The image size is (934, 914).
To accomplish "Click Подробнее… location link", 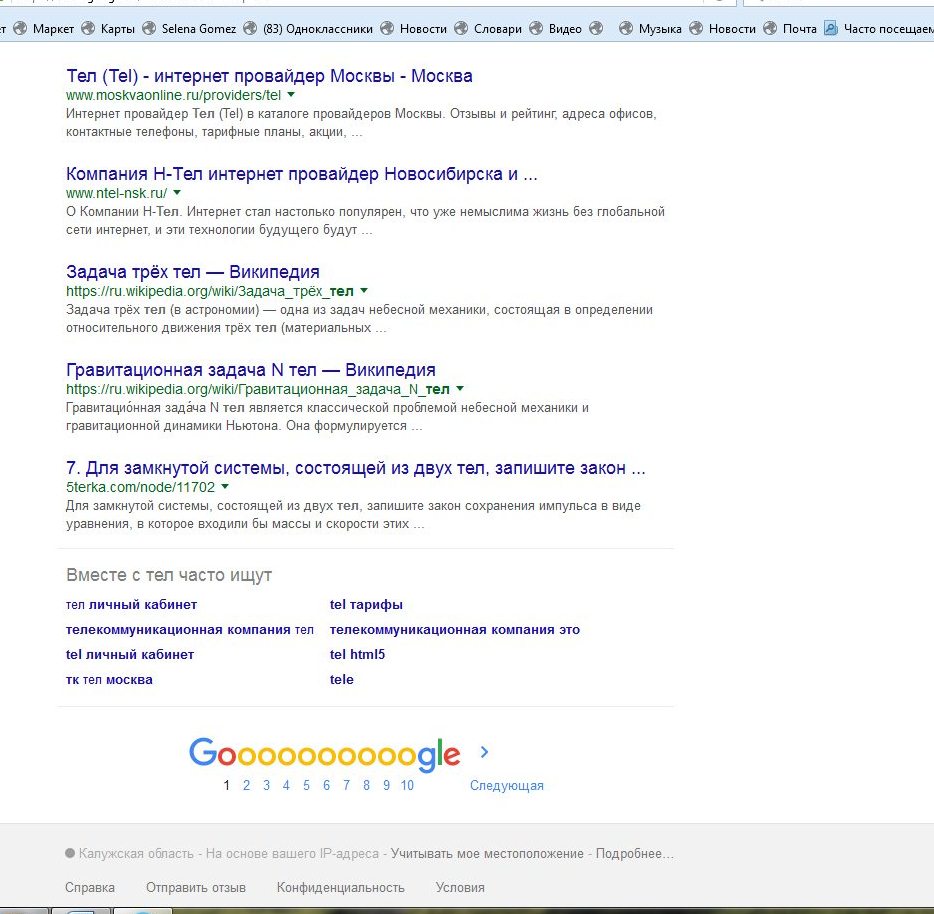I will [634, 853].
